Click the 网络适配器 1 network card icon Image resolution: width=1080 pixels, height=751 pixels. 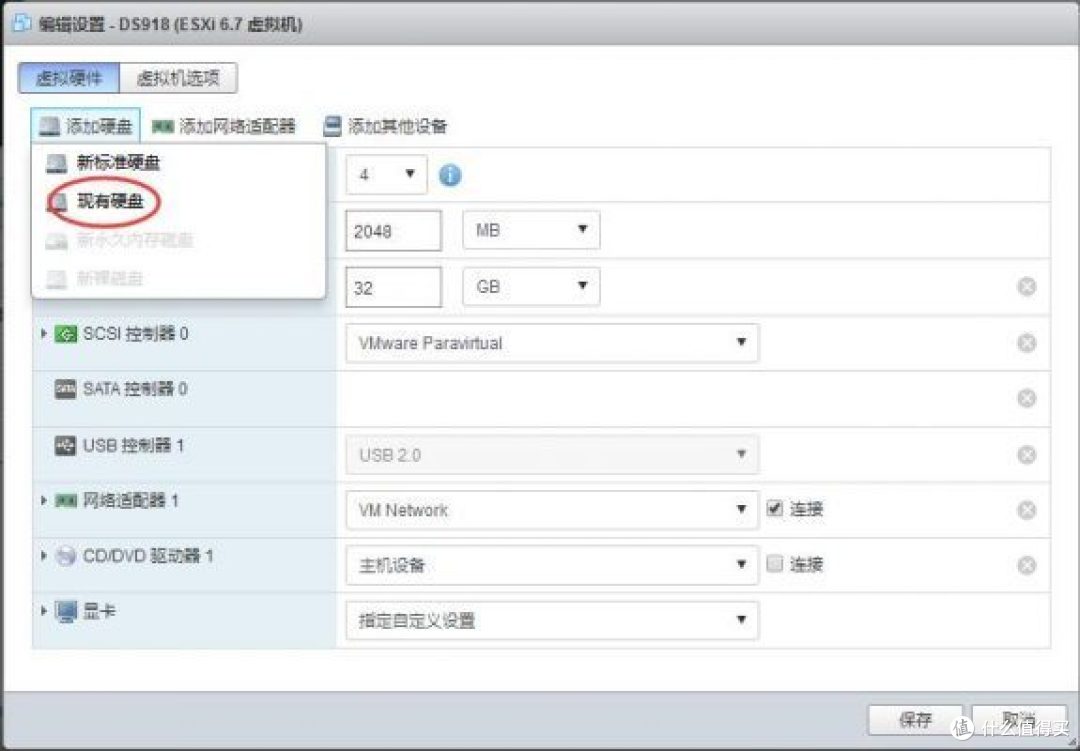[x=65, y=501]
